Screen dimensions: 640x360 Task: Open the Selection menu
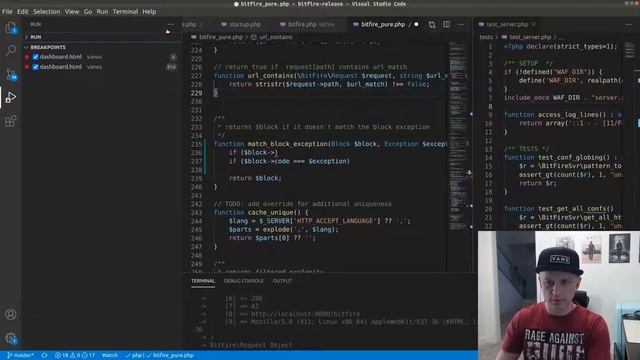tap(47, 12)
